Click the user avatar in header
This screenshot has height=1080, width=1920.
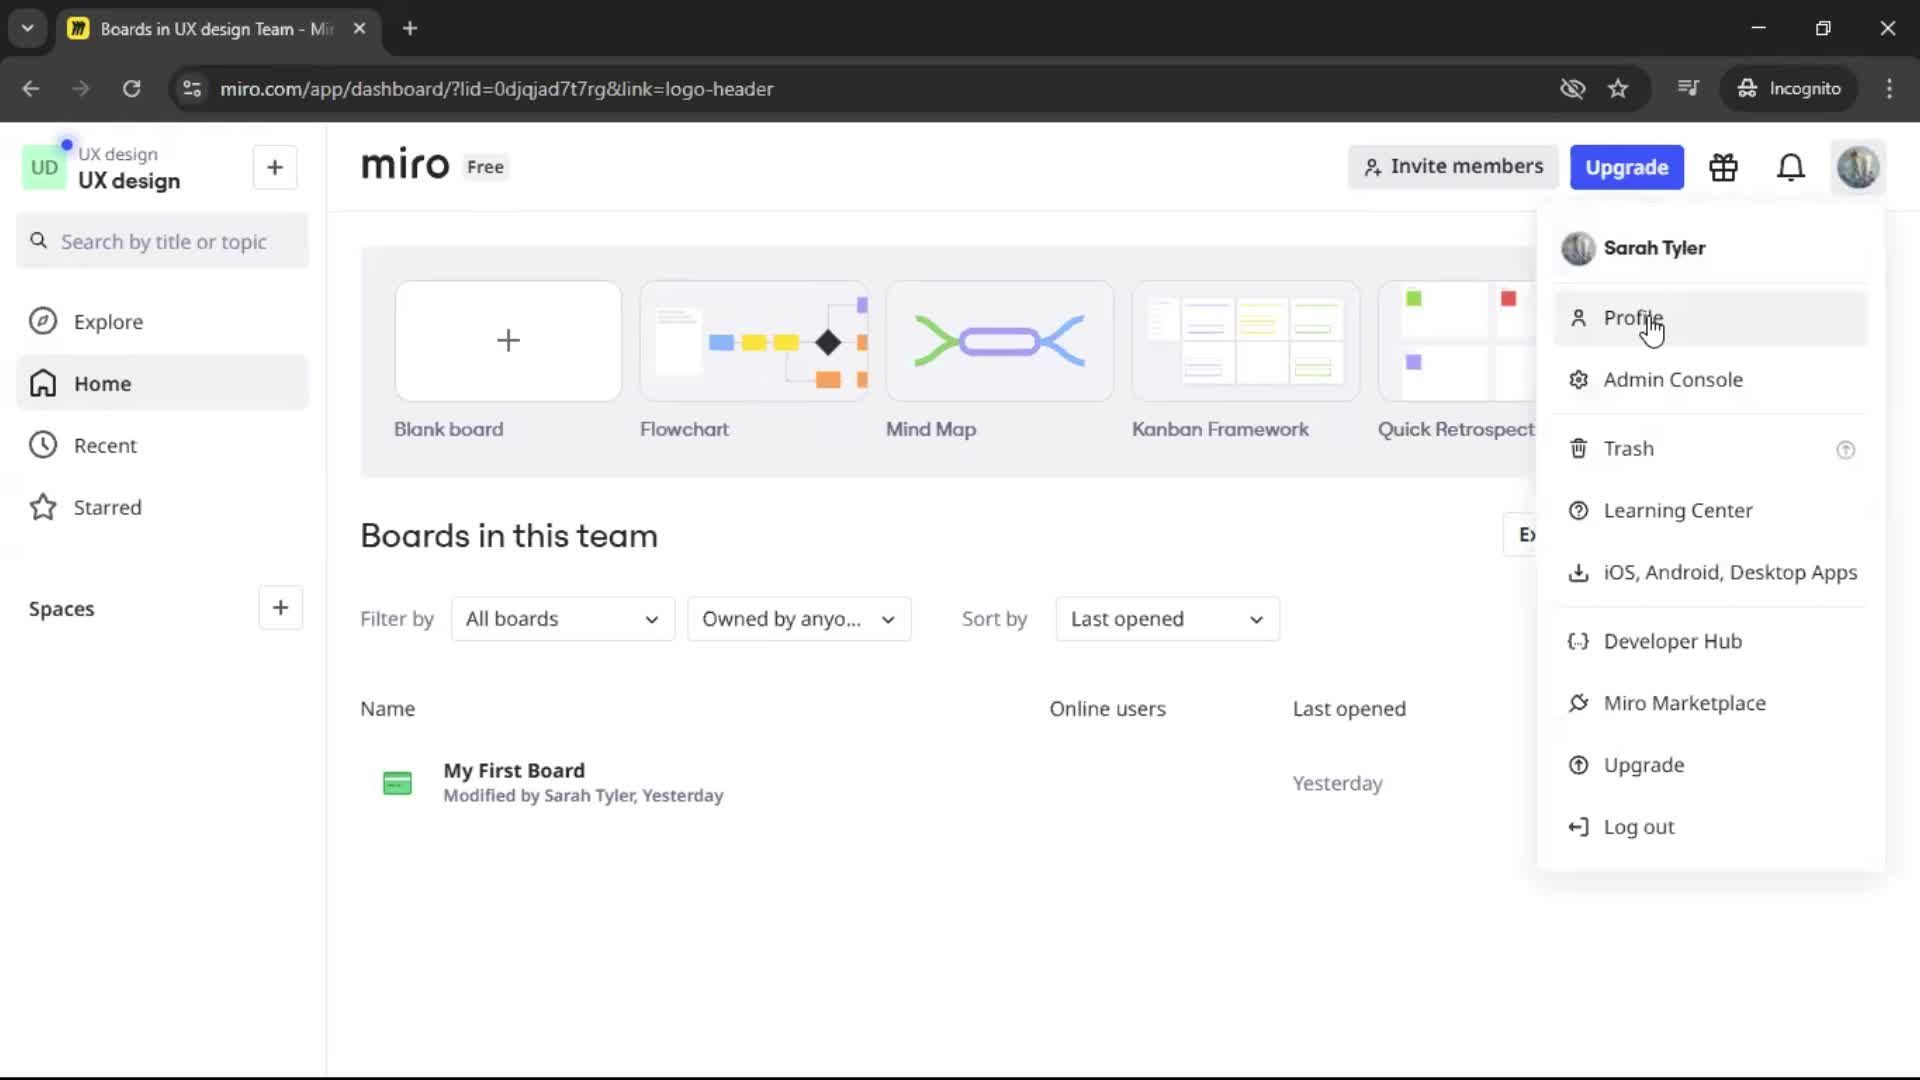1858,167
